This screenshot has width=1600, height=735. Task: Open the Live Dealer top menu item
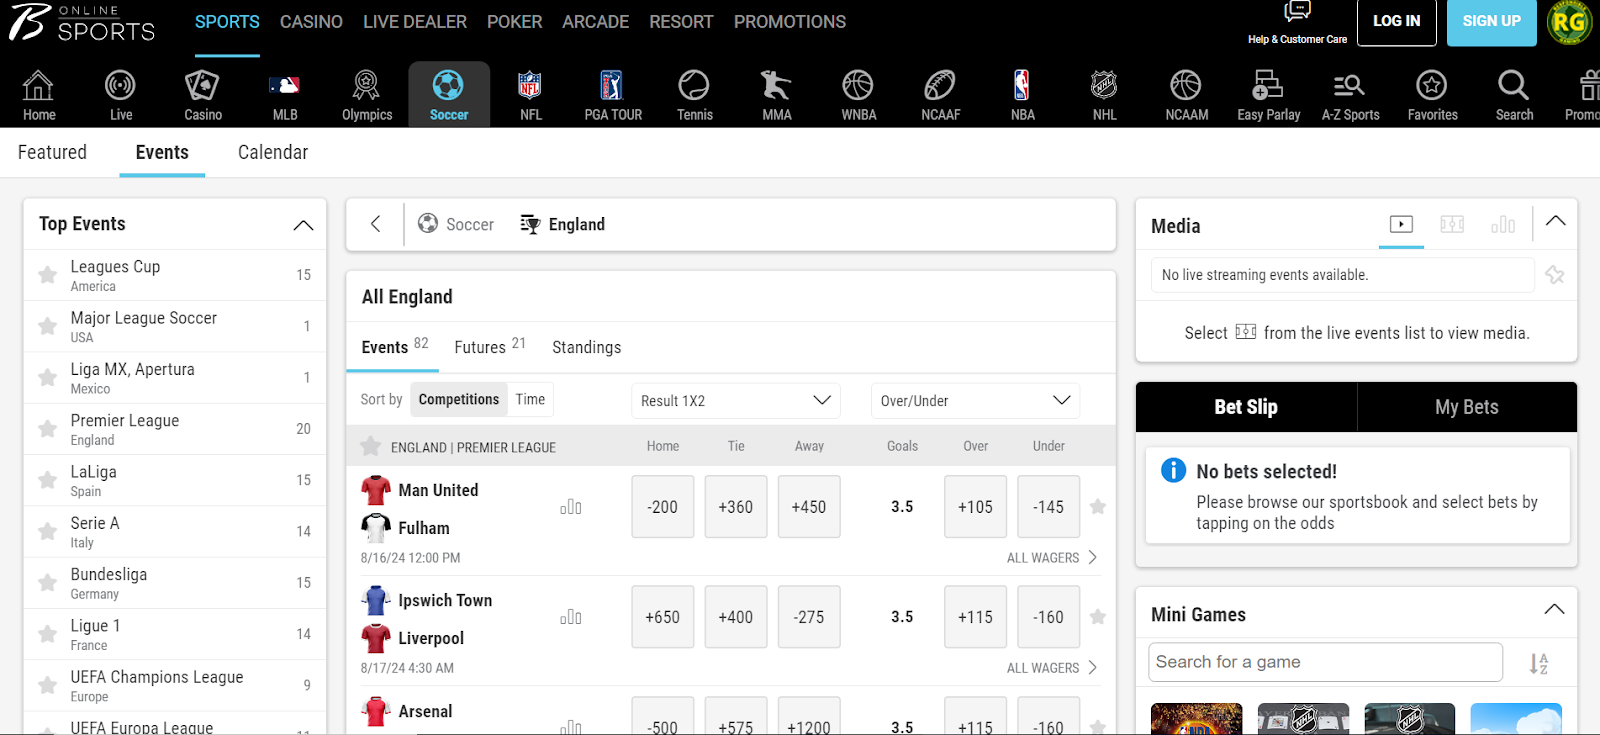[415, 22]
